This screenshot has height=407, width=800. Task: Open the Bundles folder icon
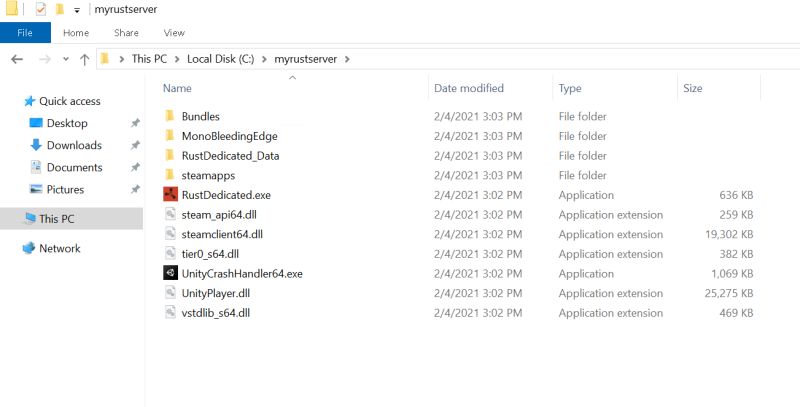[170, 116]
